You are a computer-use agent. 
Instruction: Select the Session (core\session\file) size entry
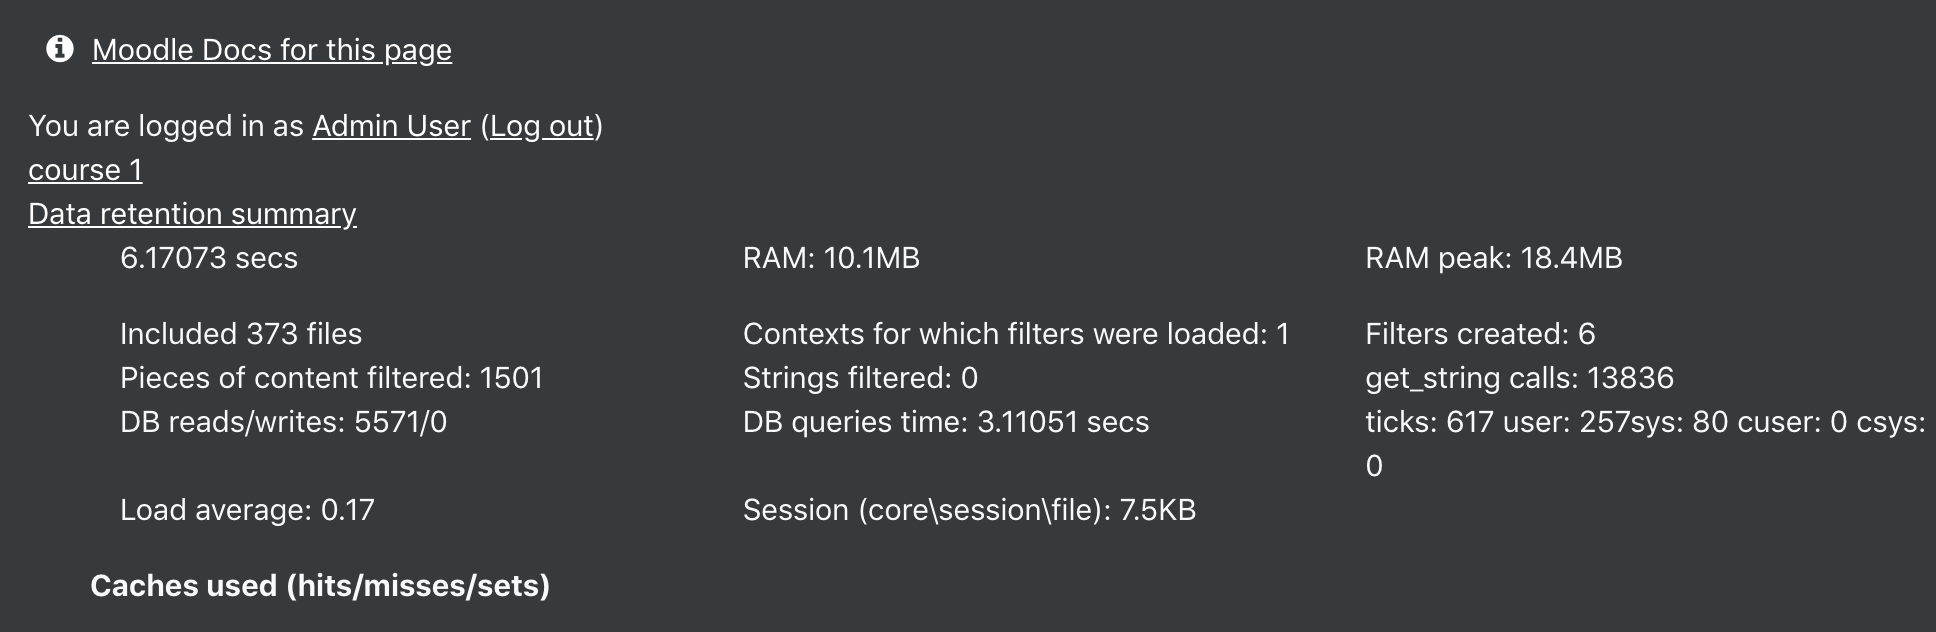pyautogui.click(x=969, y=510)
